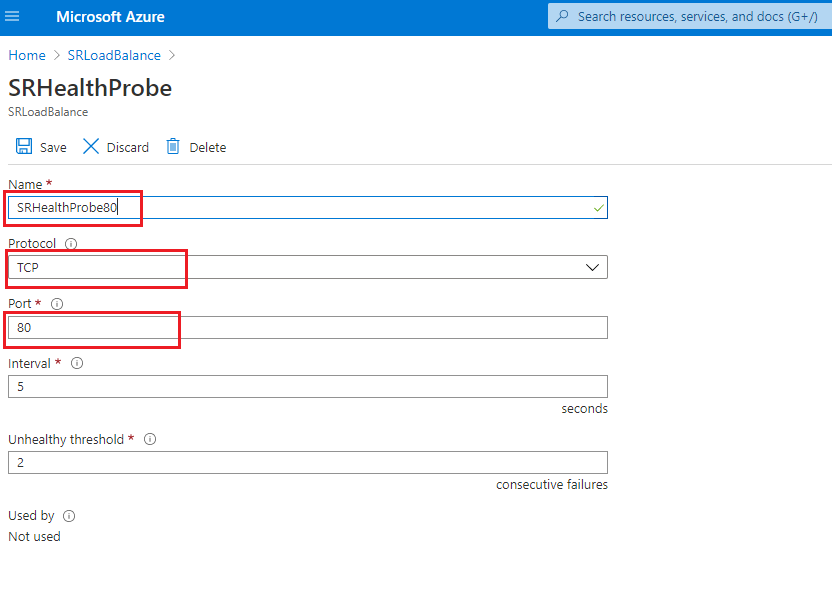
Task: Click the Delete trash icon
Action: point(173,147)
